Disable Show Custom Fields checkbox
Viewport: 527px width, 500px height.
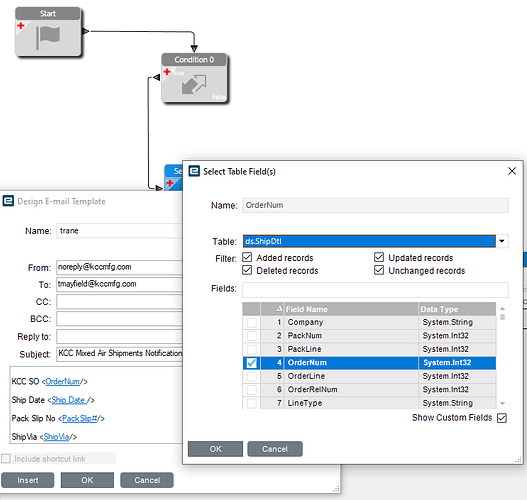coord(502,418)
